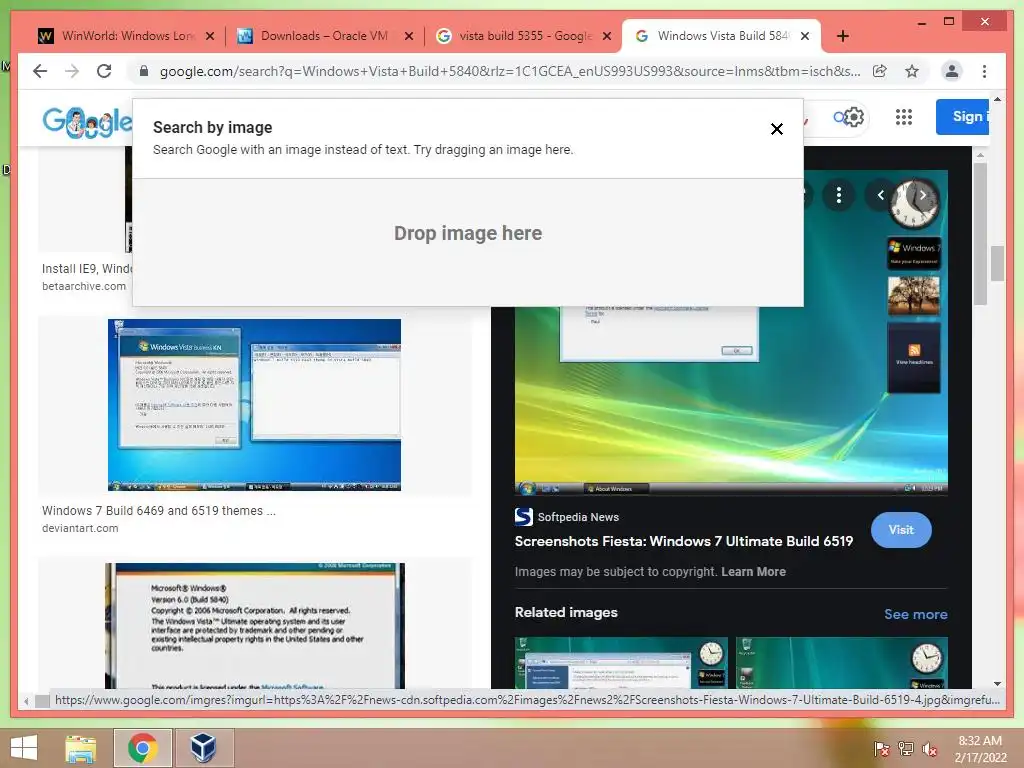This screenshot has height=768, width=1024.
Task: Open the network tray icon
Action: [x=906, y=748]
